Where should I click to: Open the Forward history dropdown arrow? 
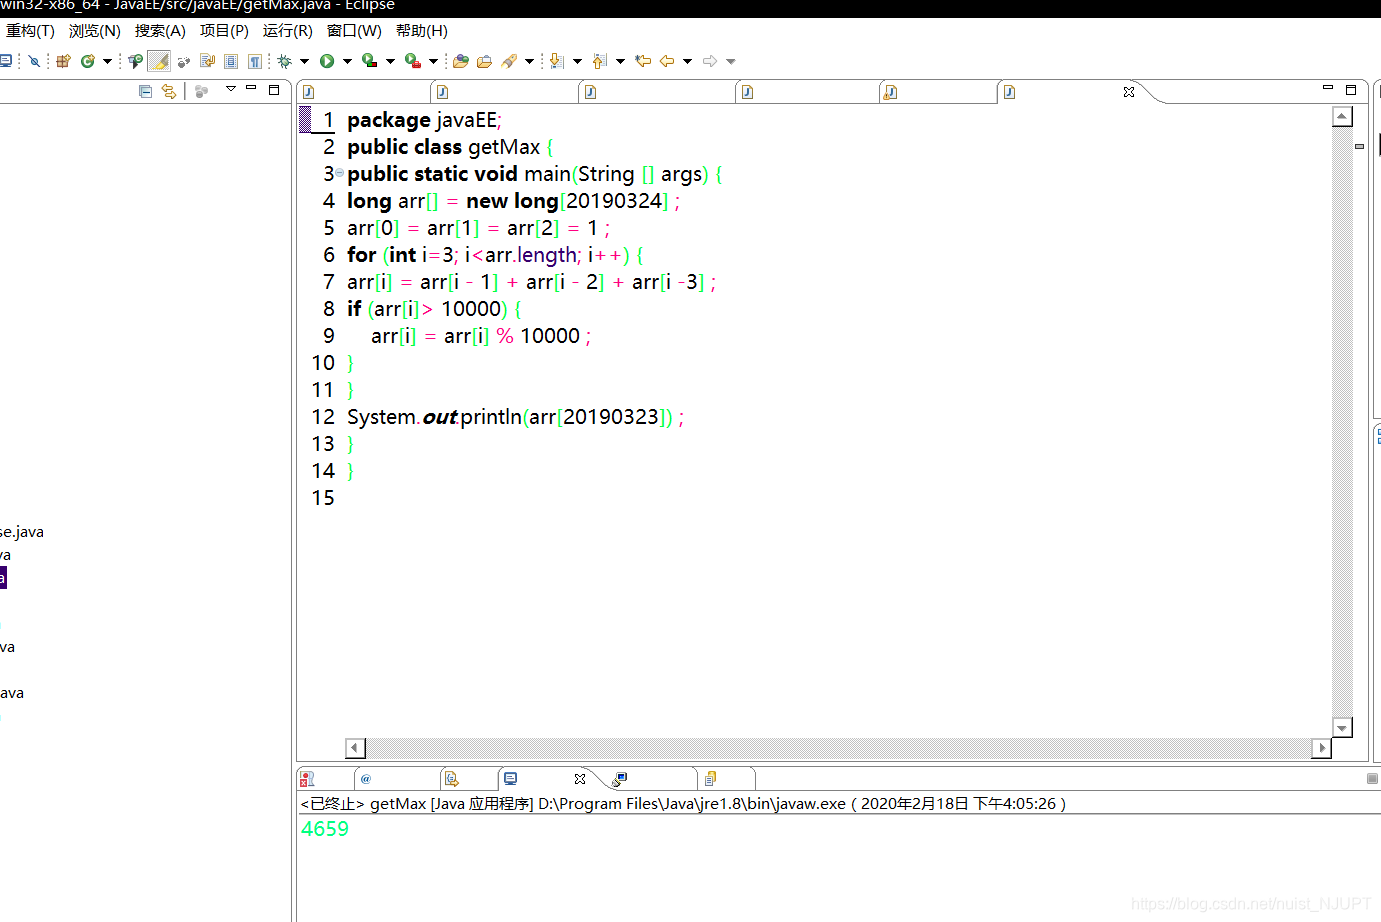(731, 61)
